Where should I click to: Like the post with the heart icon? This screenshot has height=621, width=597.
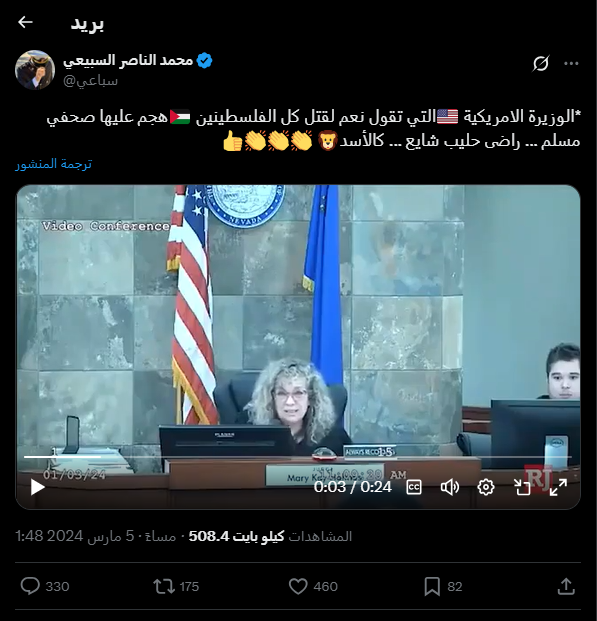tap(298, 587)
